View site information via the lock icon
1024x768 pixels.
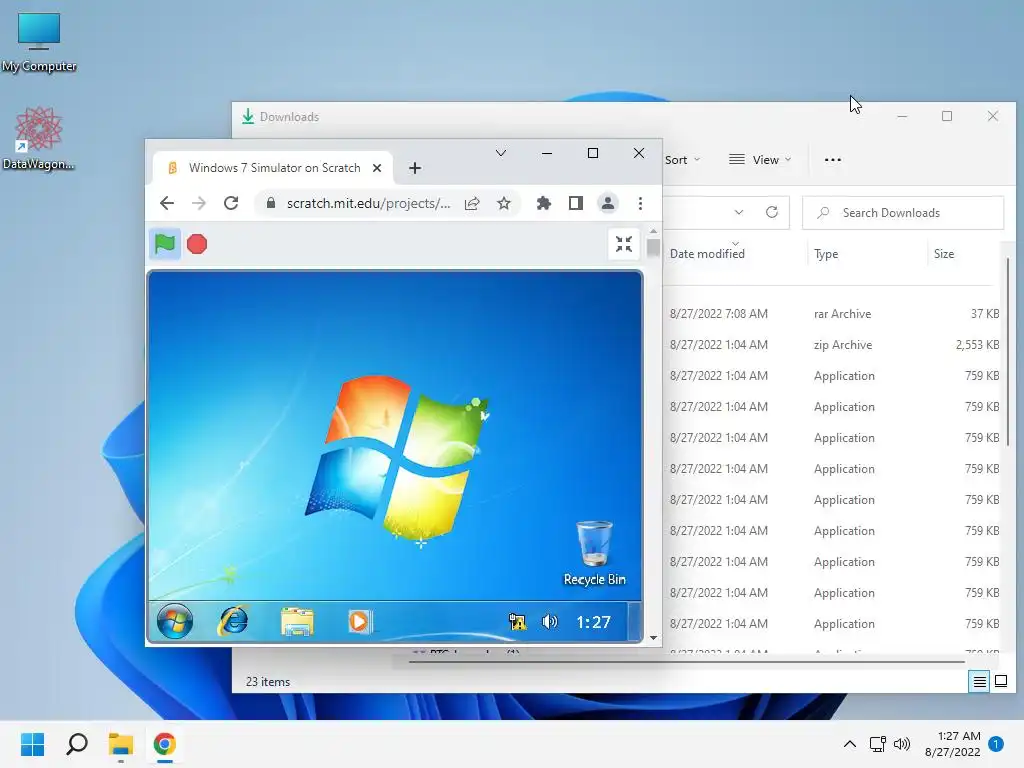click(x=270, y=203)
